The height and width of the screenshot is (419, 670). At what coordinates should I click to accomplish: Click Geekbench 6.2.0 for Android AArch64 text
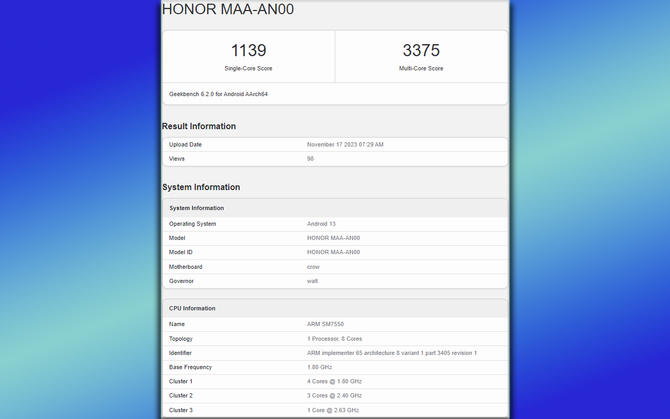[218, 94]
